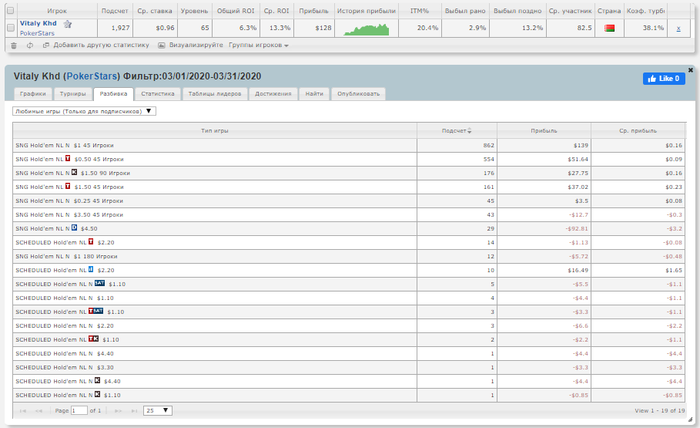Screen dimensions: 700x428
Task: Open the Достижения tab
Action: (x=273, y=94)
